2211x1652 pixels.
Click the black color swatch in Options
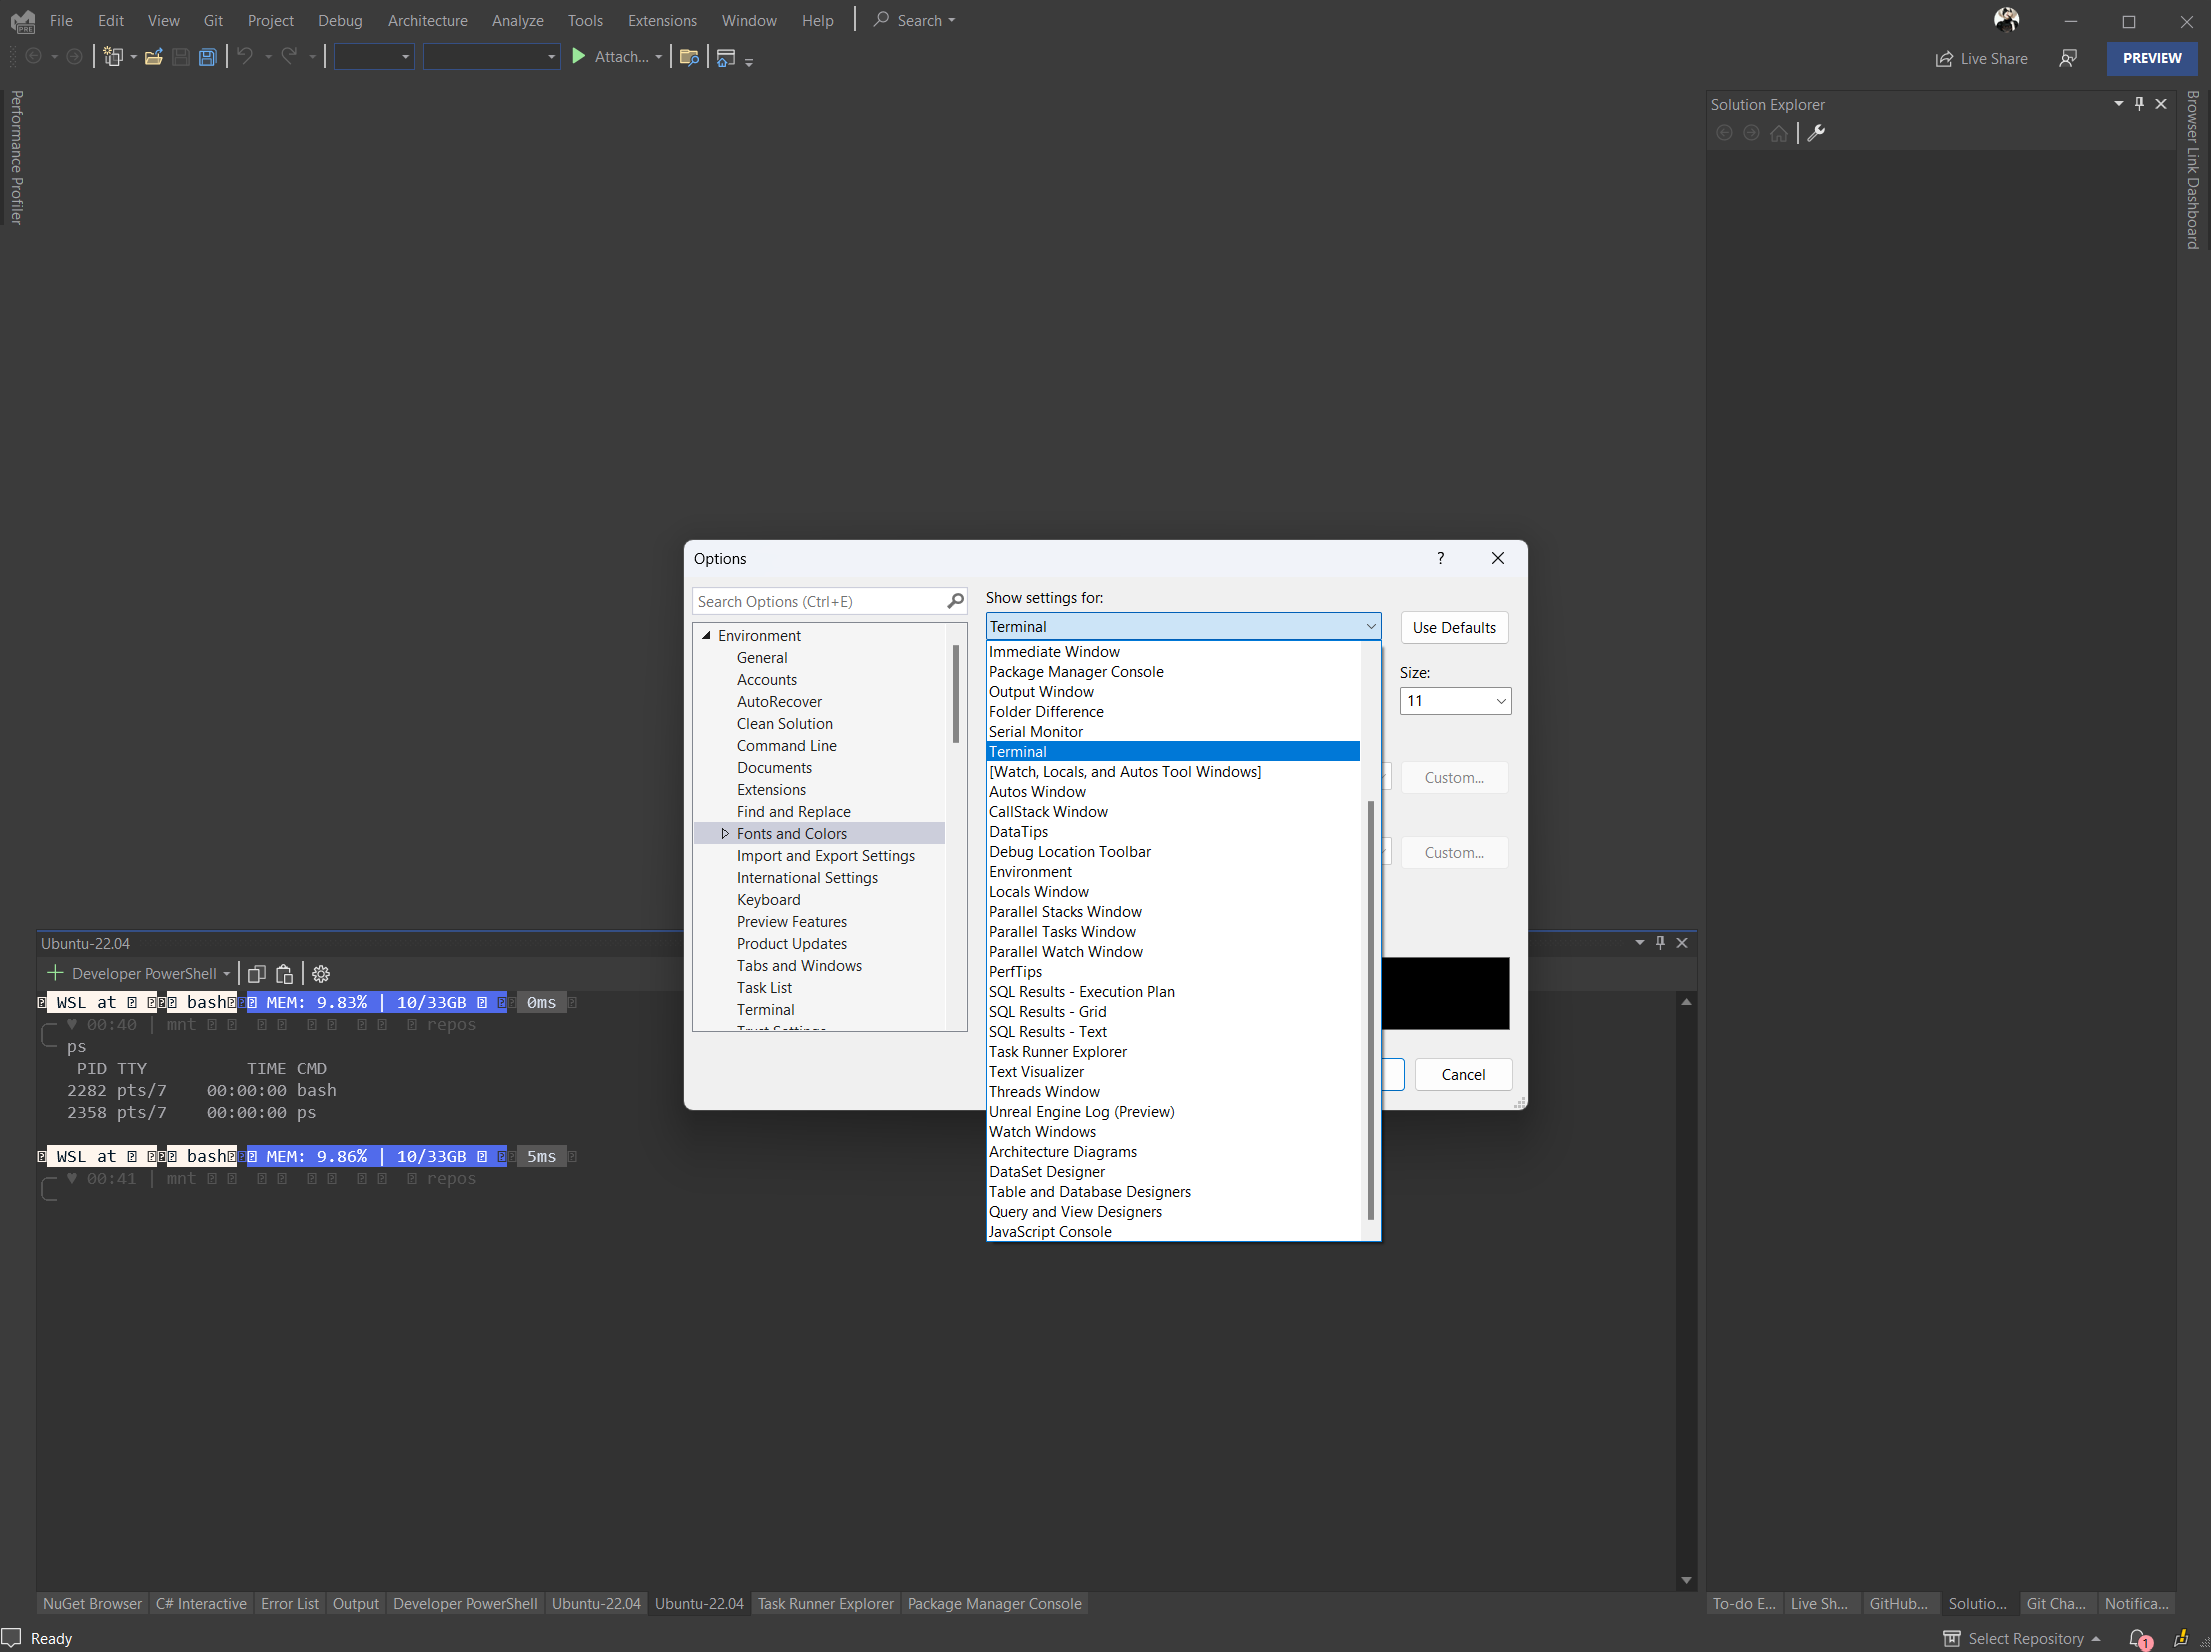pos(1447,993)
